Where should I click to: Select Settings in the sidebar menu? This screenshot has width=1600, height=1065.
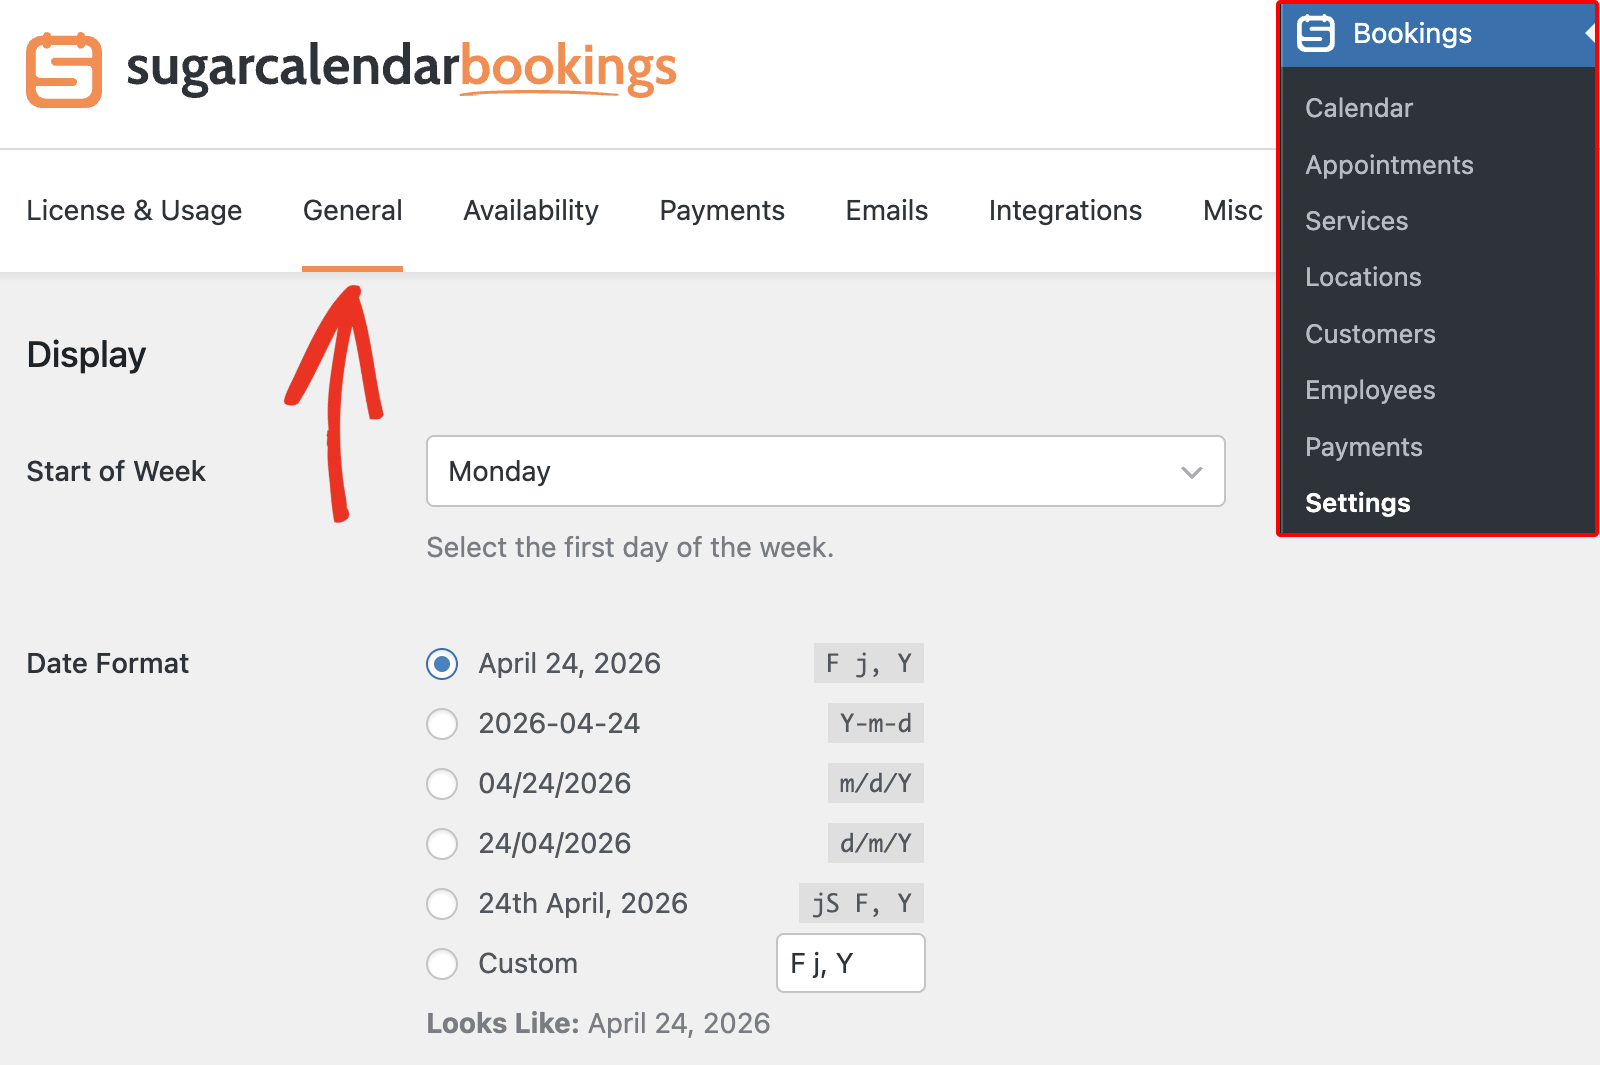coord(1358,503)
